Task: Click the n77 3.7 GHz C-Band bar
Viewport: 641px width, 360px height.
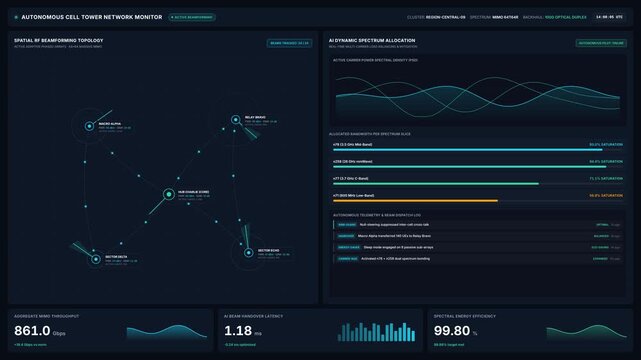Action: (478, 184)
